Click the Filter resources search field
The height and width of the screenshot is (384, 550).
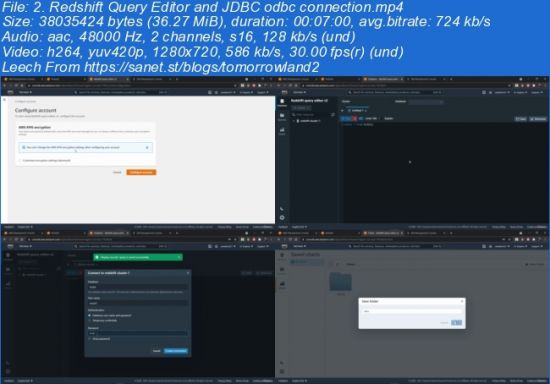click(x=310, y=114)
